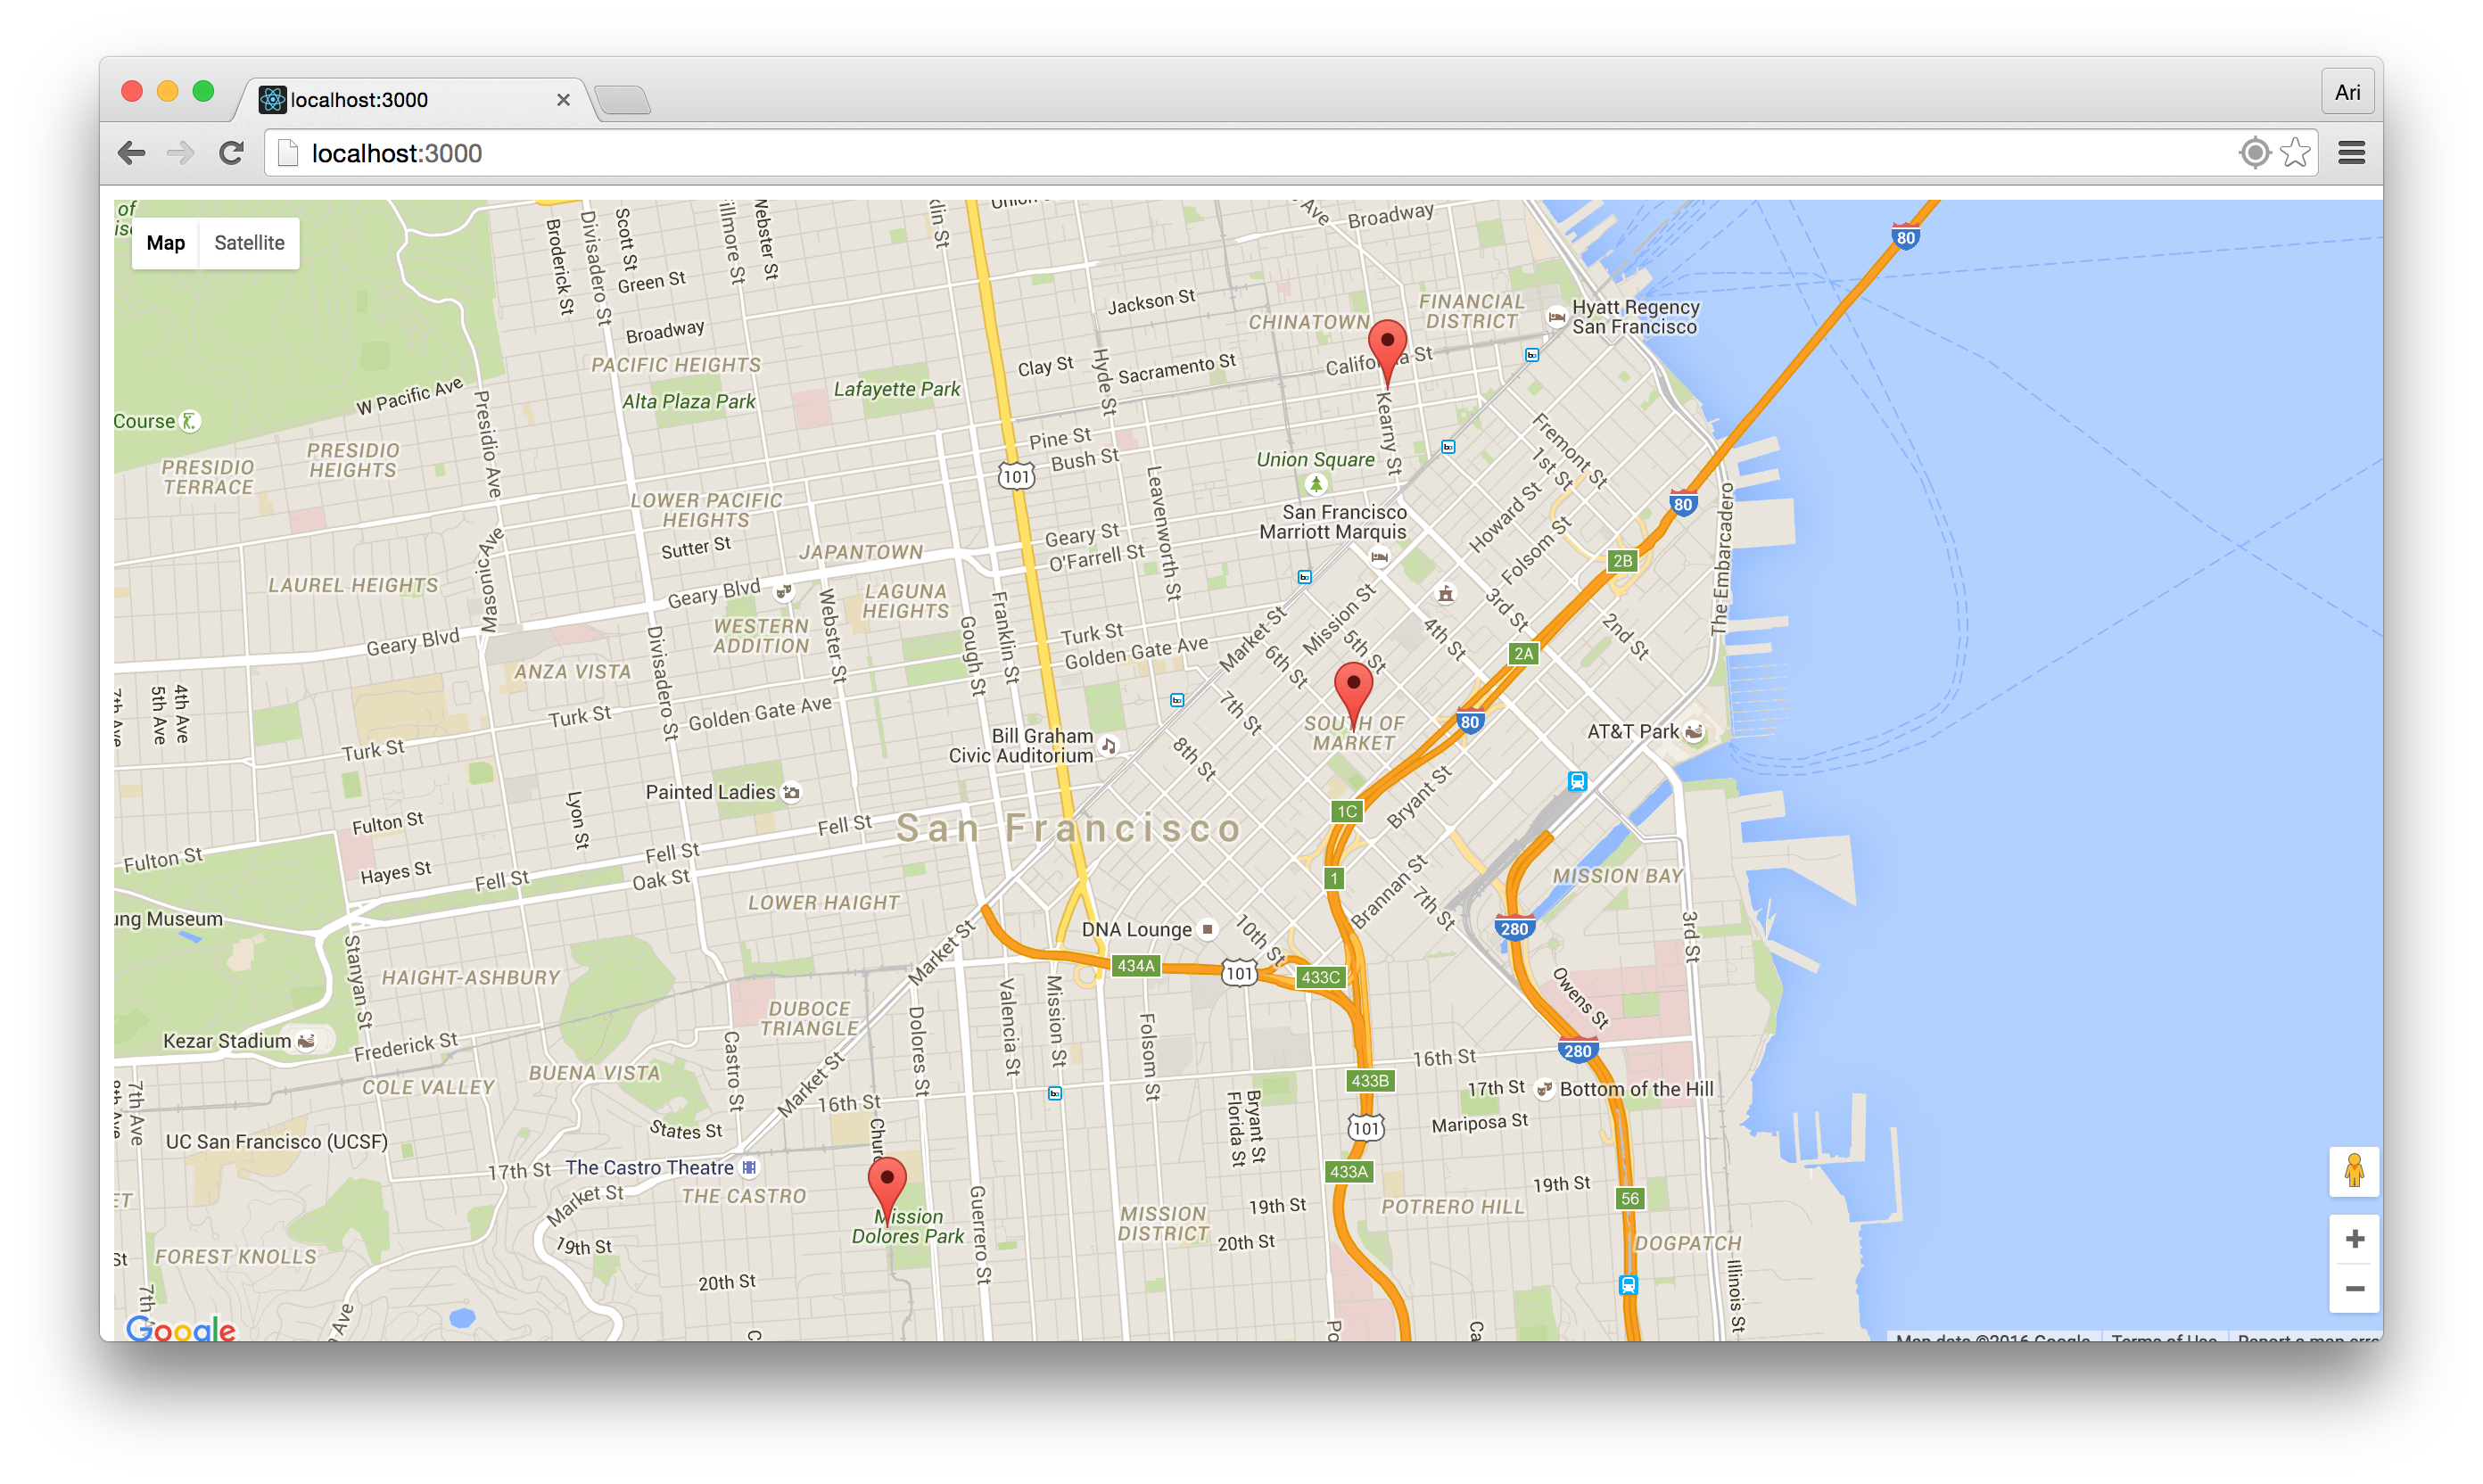This screenshot has height=1484, width=2483.
Task: Click the "CHINATOWN" label
Action: tap(1309, 322)
